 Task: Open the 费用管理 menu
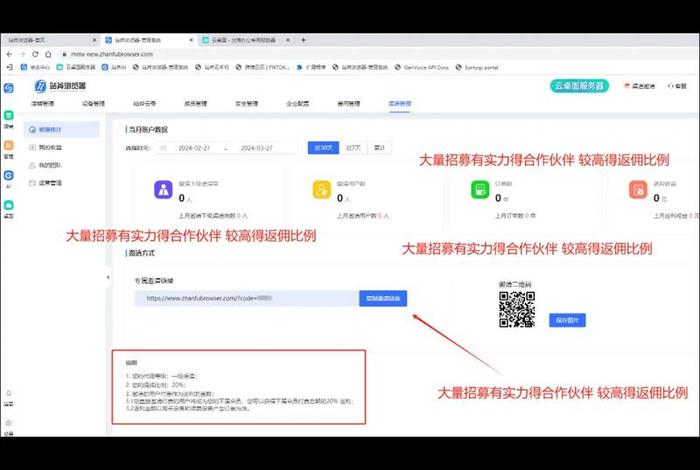point(348,104)
